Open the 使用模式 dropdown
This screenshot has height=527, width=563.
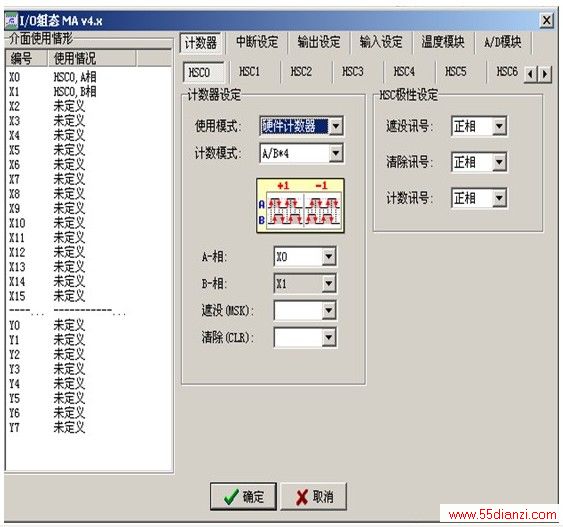click(x=336, y=126)
